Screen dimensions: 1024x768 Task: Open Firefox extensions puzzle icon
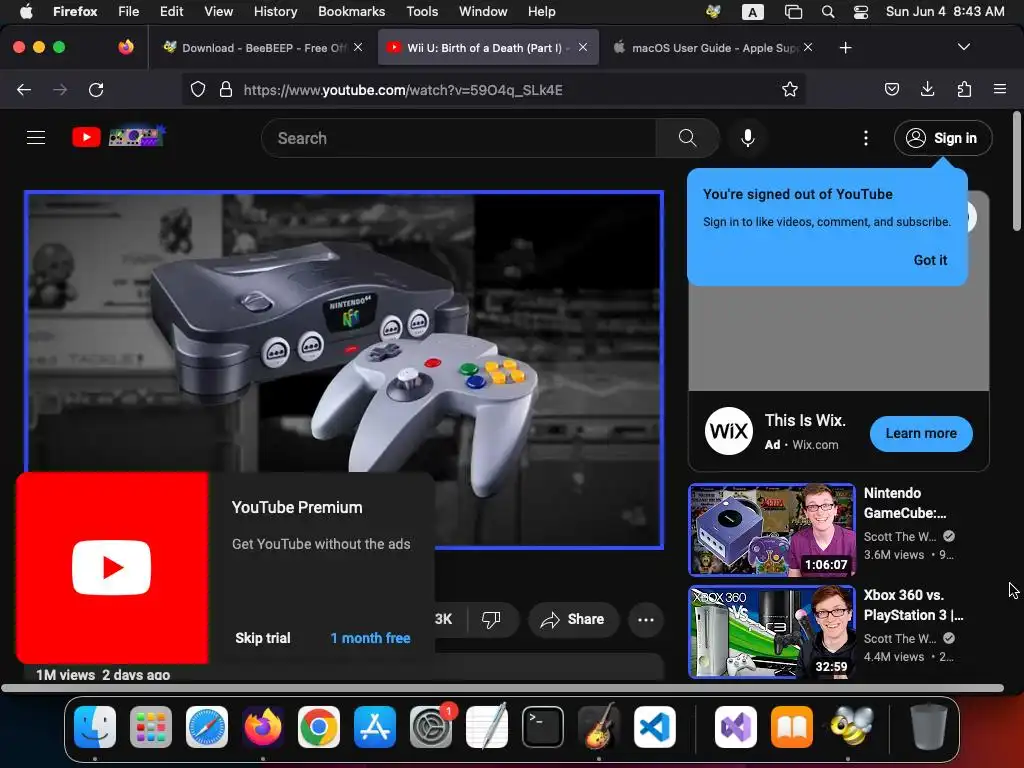pos(964,89)
